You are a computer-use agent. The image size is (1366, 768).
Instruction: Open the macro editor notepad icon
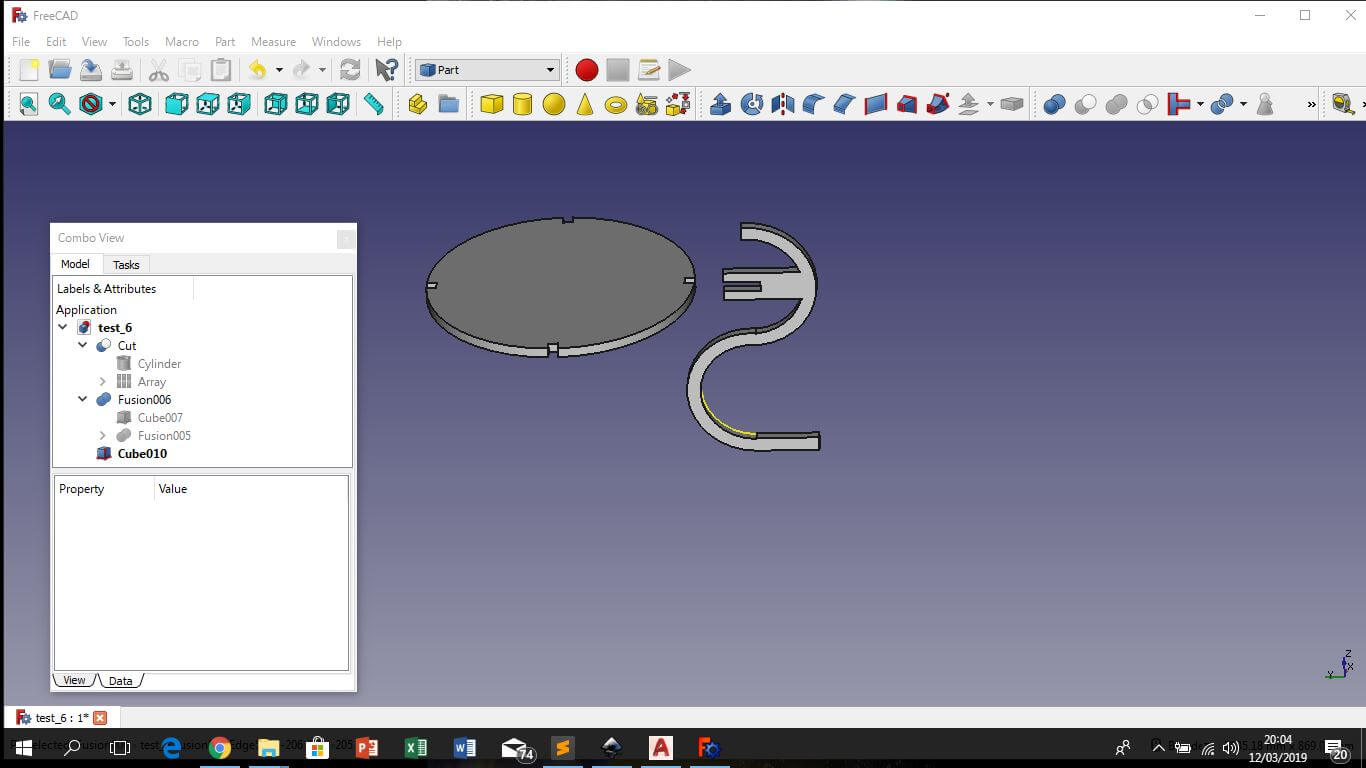pos(649,70)
